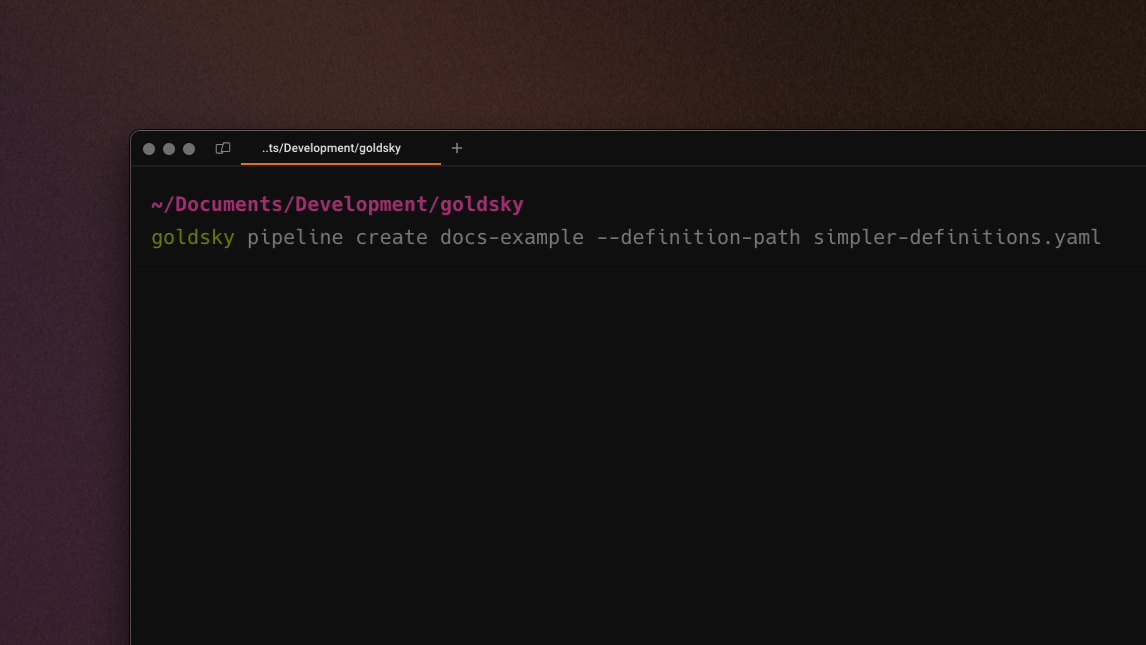Select the ..ts/Development/goldsky tab
1146x645 pixels.
(341, 148)
